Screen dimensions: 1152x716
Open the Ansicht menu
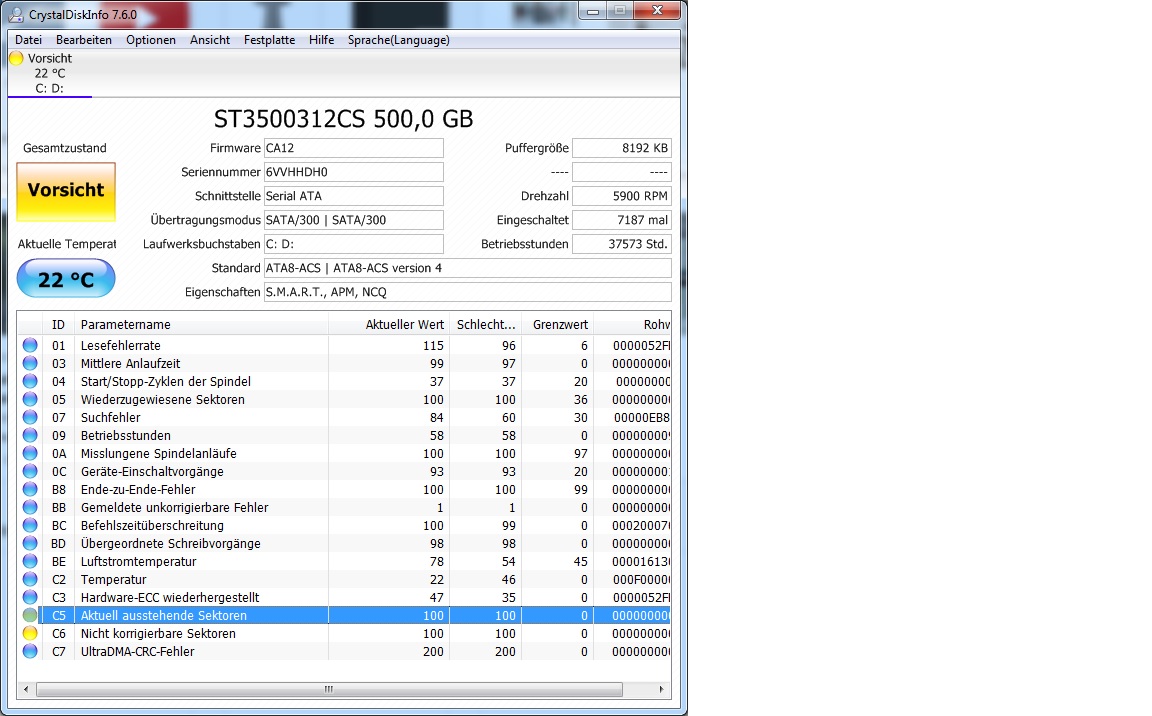pyautogui.click(x=210, y=40)
